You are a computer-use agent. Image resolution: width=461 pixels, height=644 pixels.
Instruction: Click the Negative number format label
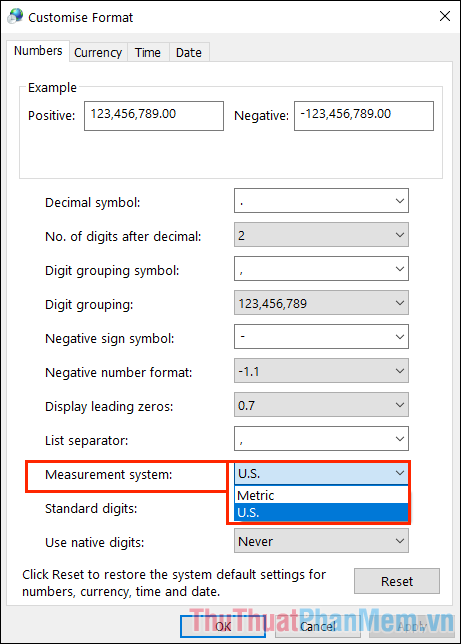coord(119,373)
